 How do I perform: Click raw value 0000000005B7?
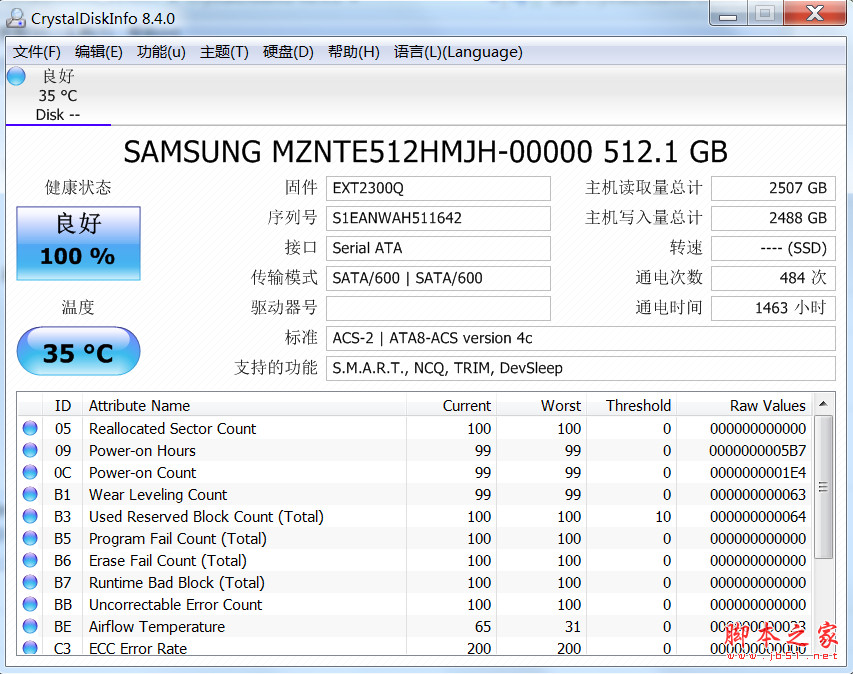coord(757,450)
